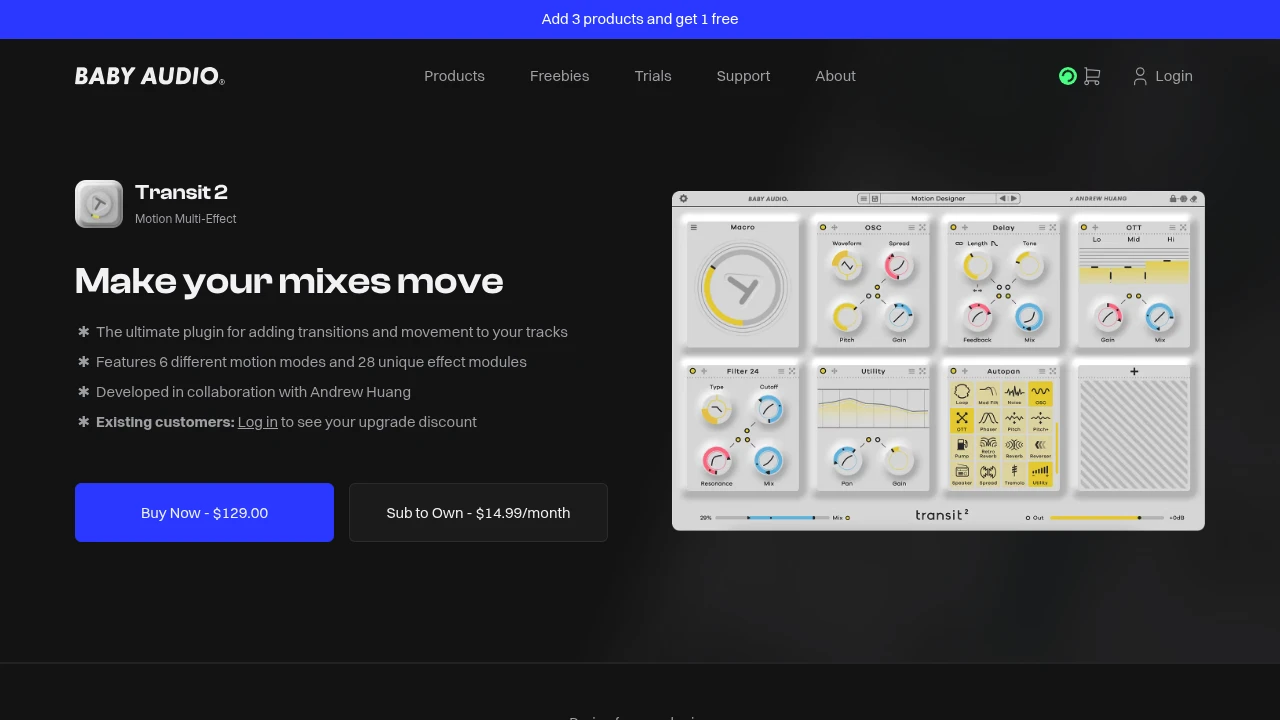Select the Pump effect icon
This screenshot has height=720, width=1280.
coord(962,448)
